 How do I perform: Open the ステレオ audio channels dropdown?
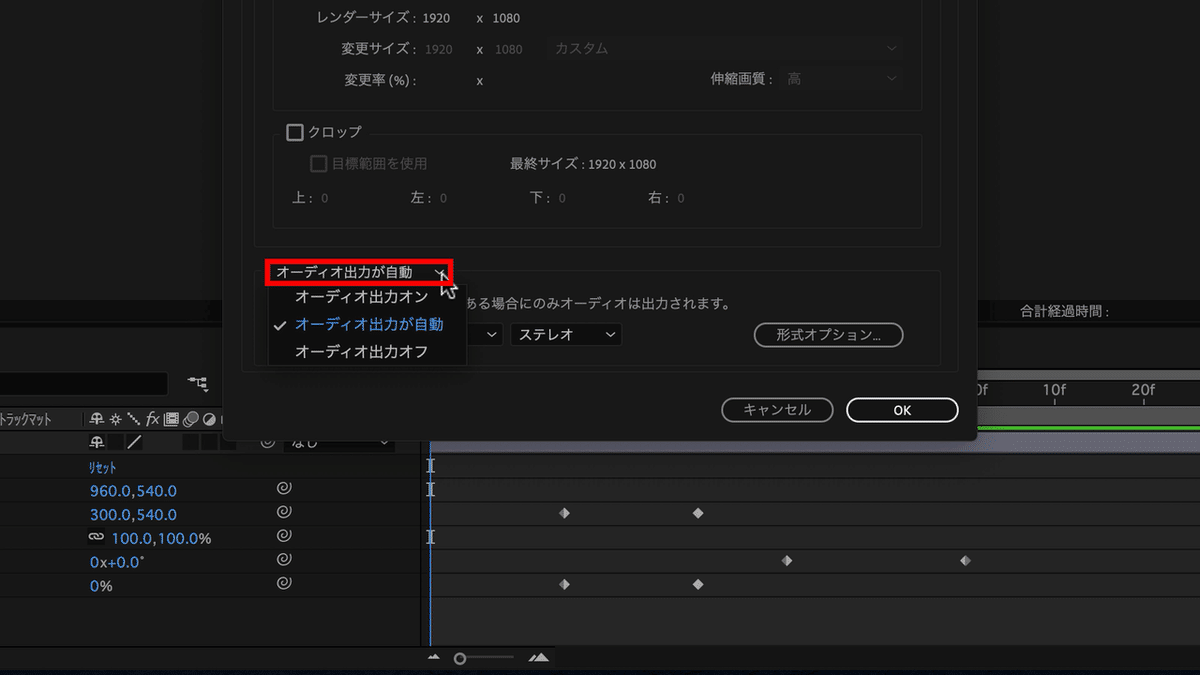(x=565, y=334)
